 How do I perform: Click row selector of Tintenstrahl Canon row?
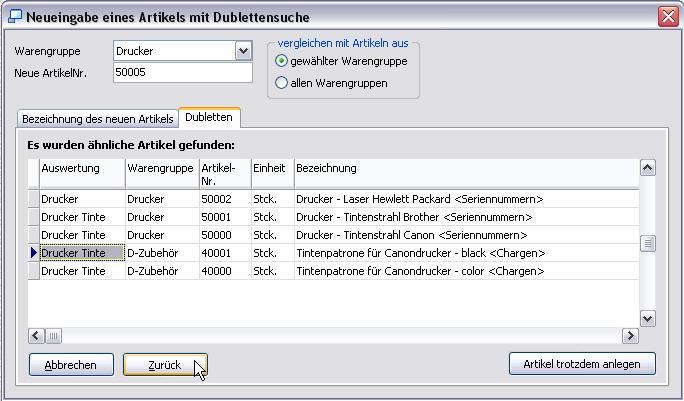point(33,235)
